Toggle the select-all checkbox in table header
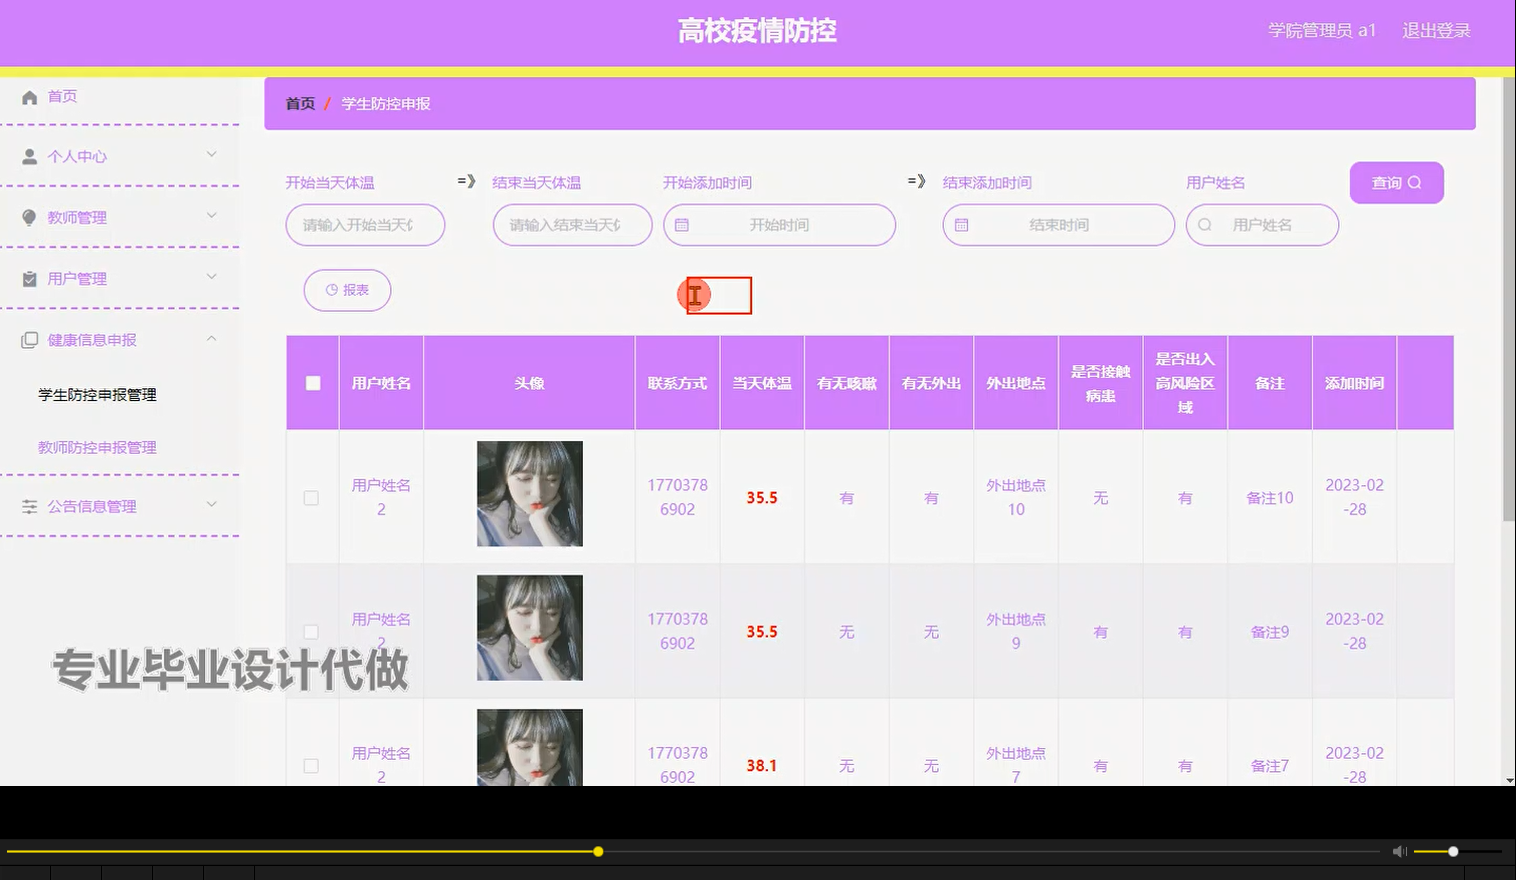 point(313,383)
